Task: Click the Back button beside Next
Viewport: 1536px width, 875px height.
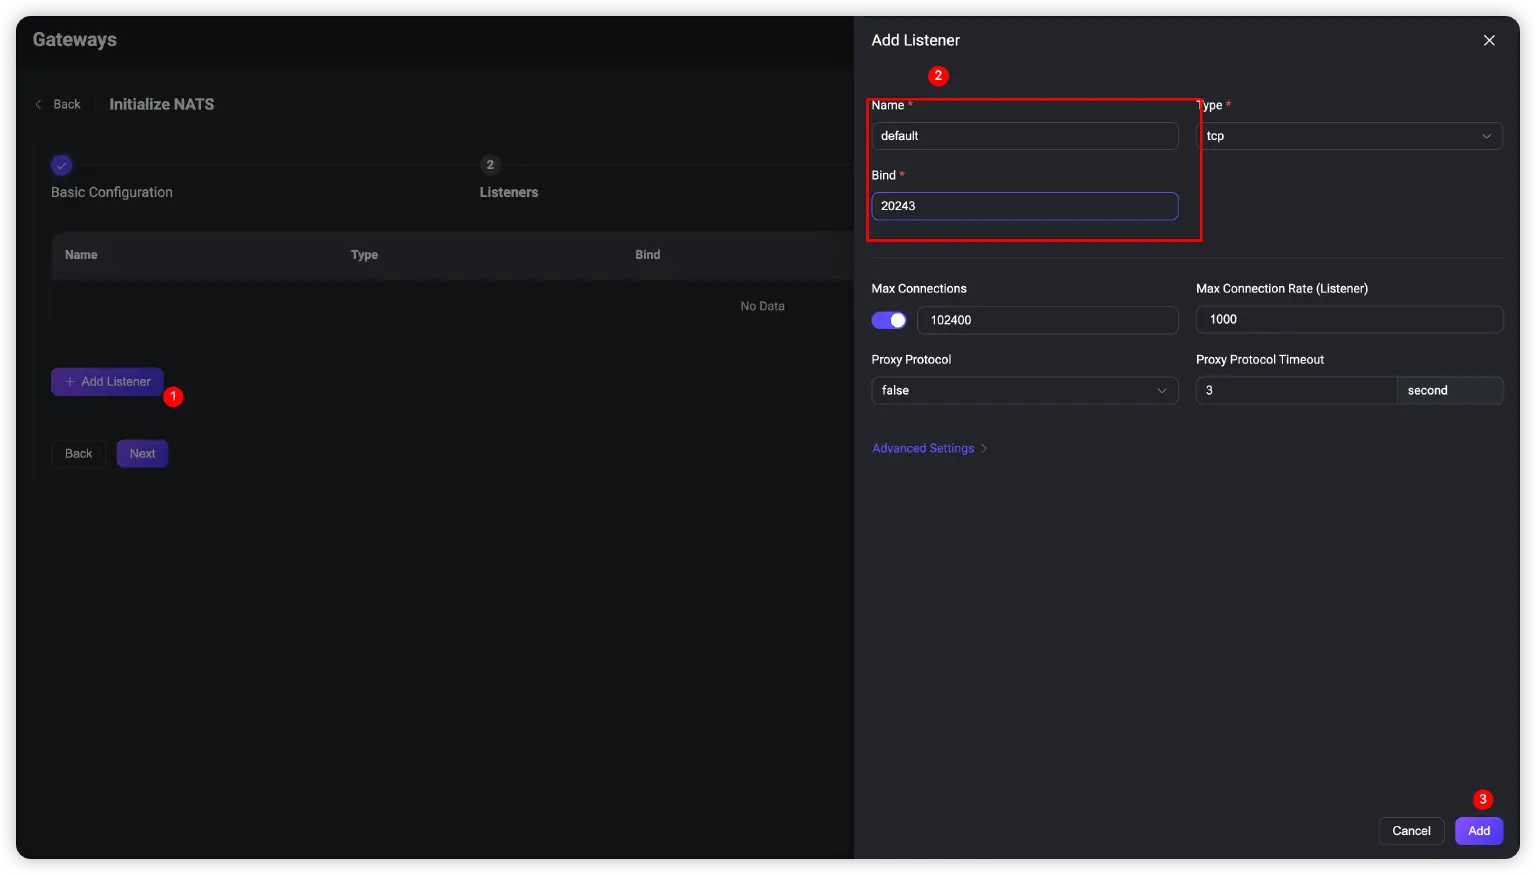Action: pos(78,454)
